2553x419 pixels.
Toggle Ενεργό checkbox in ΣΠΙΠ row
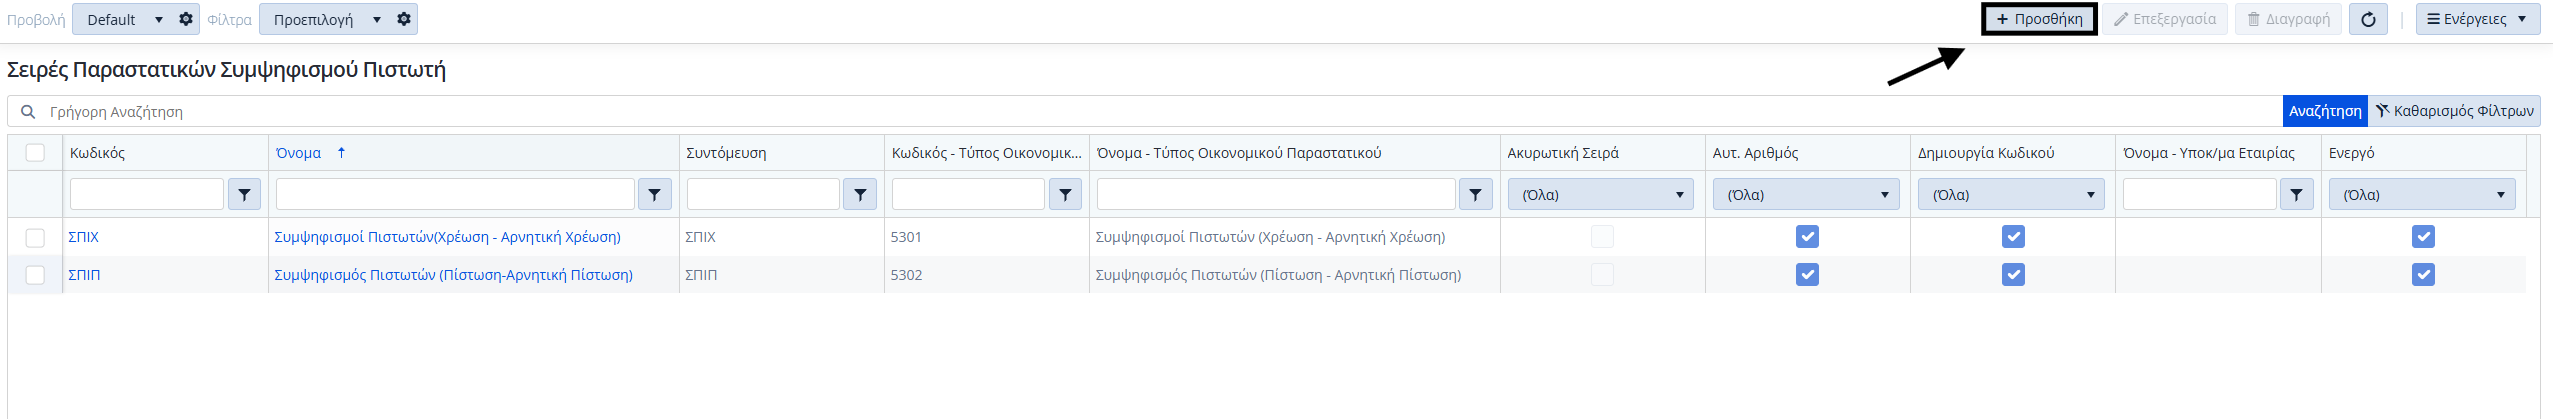[2423, 274]
